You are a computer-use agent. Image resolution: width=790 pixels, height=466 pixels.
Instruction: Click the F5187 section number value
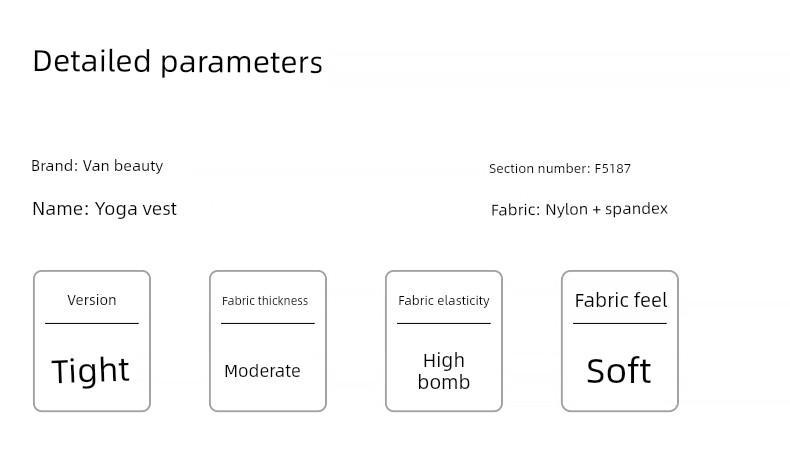coord(612,169)
